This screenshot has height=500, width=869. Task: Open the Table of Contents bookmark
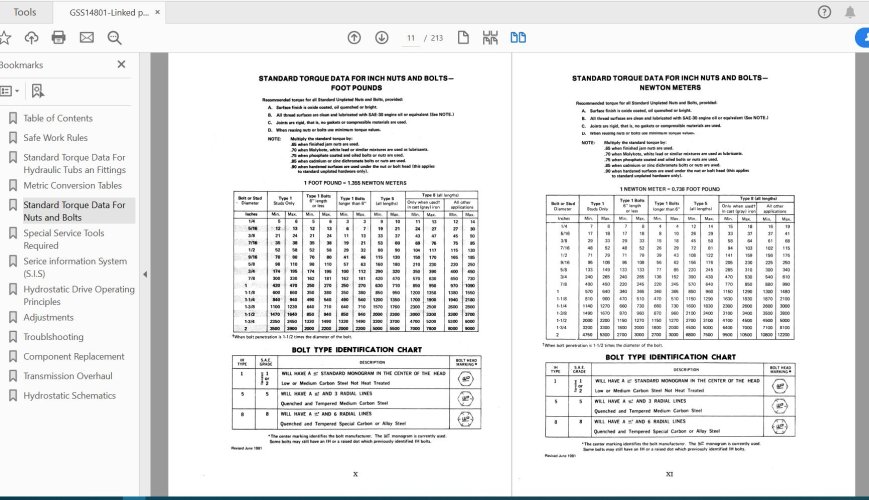pos(58,118)
